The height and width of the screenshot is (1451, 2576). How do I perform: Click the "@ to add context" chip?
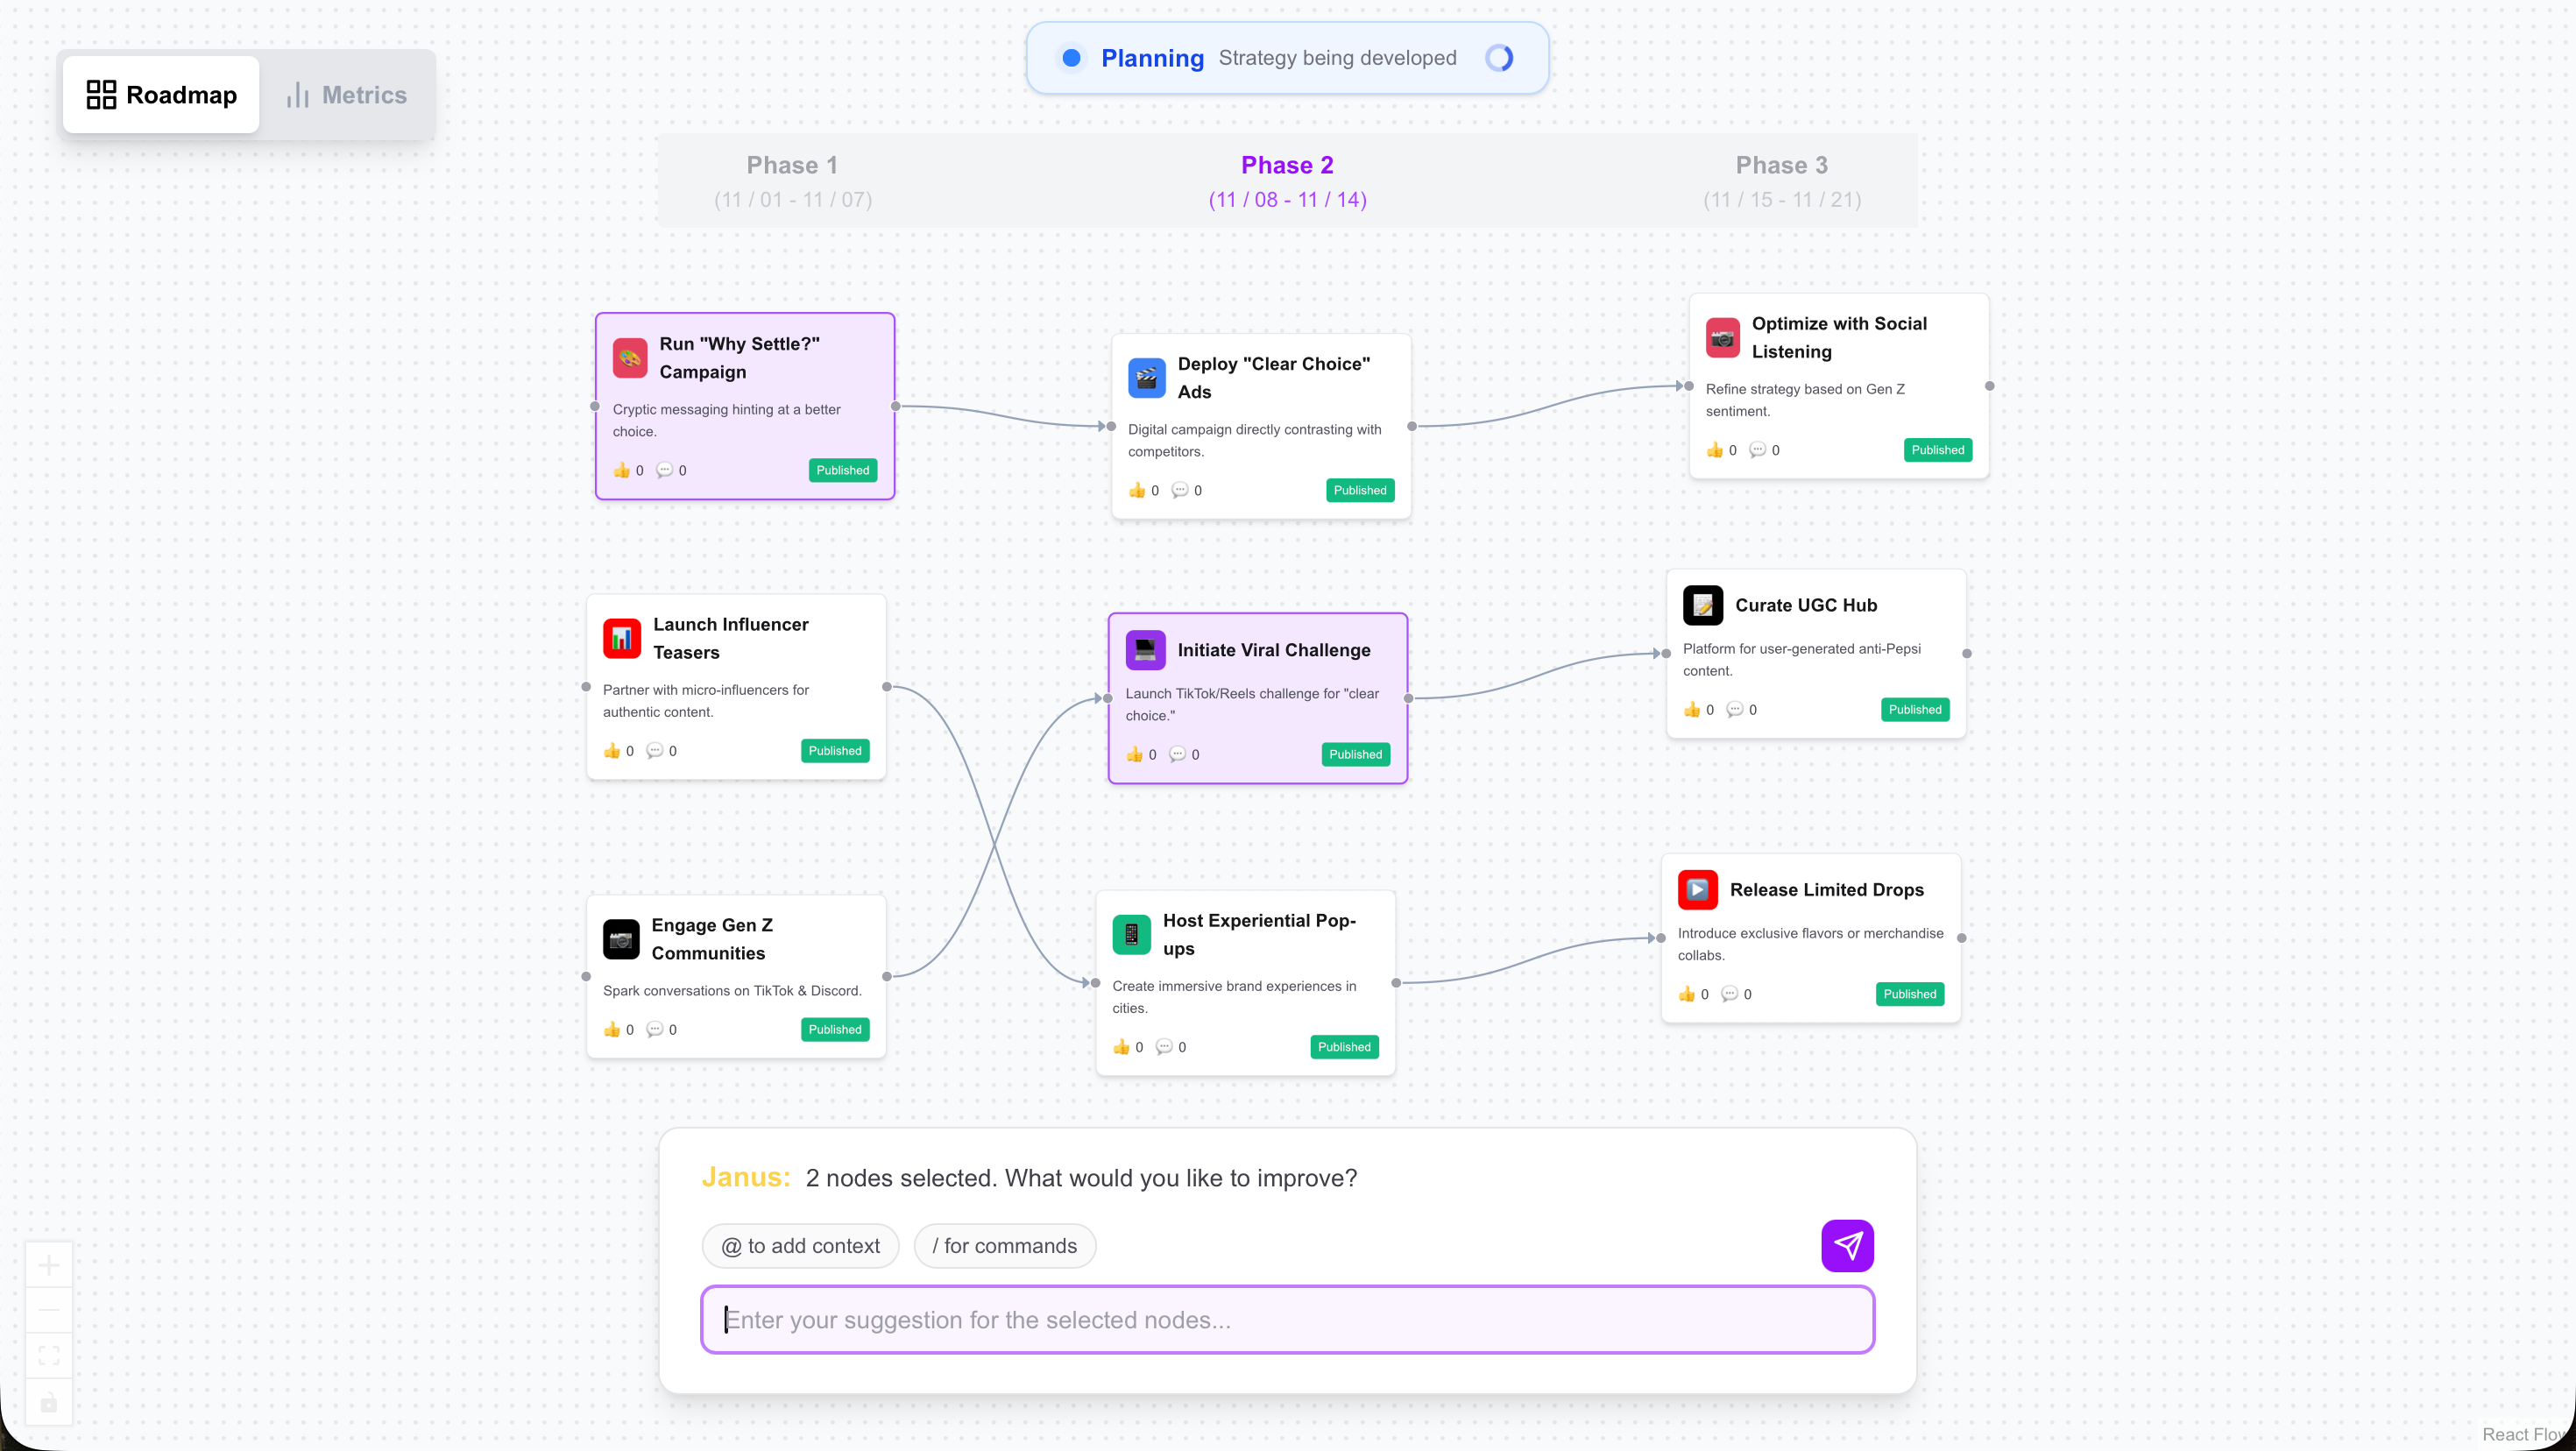(800, 1246)
